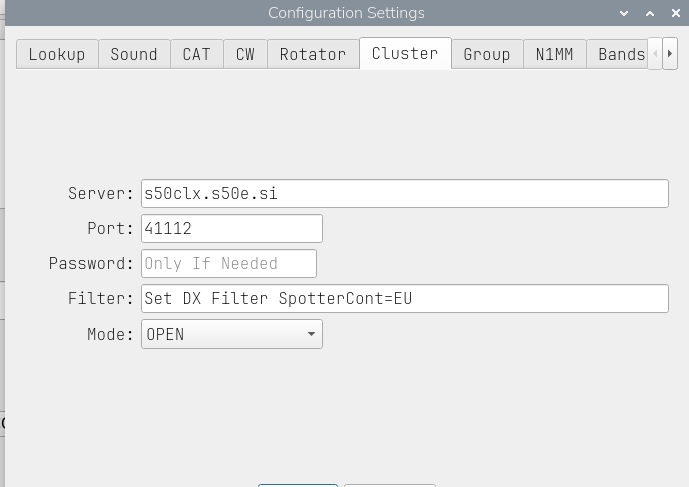Open the Sound tab

(134, 54)
